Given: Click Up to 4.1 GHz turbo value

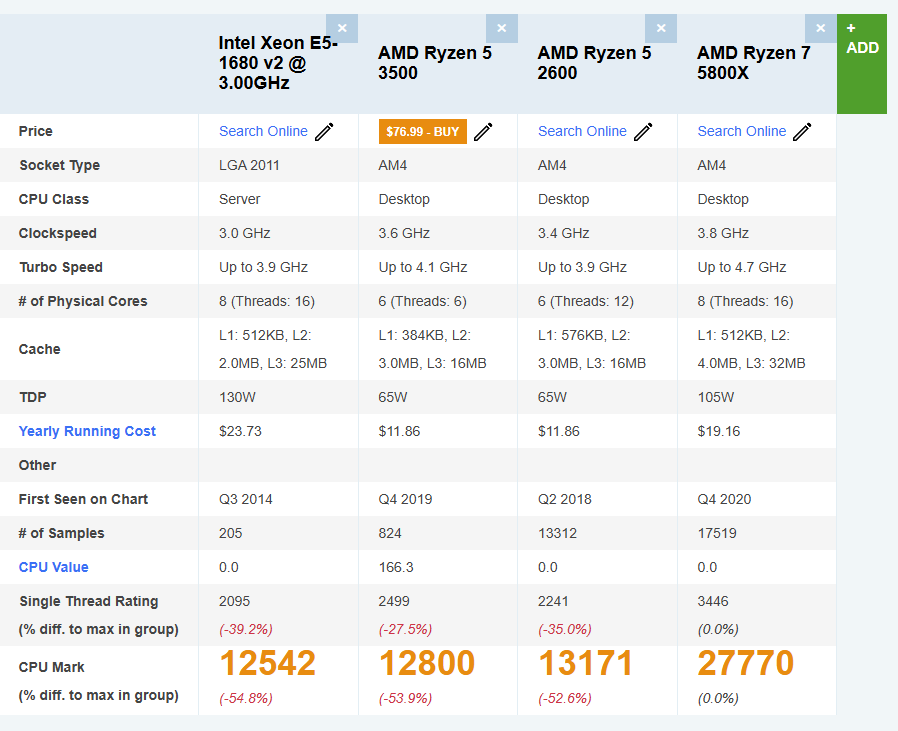Looking at the screenshot, I should point(423,268).
